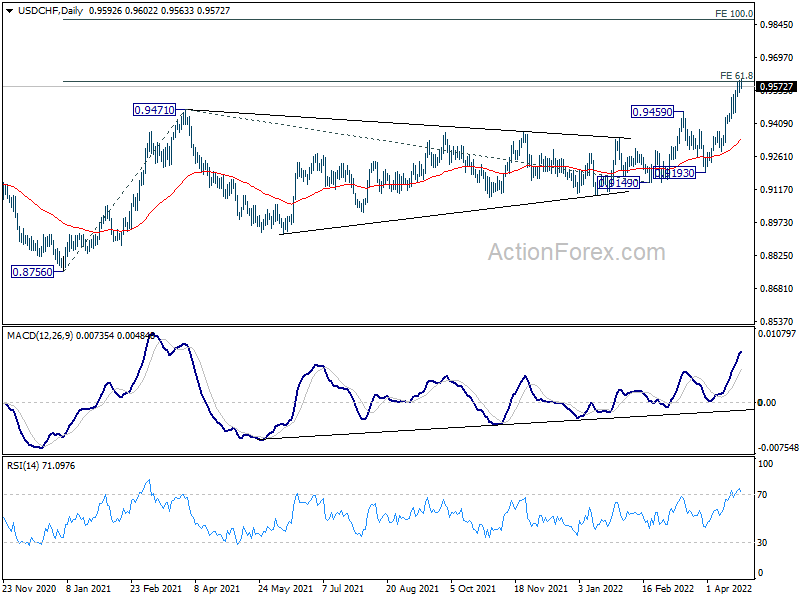Select the 1 Apr 2022 date marker
800x600 pixels.
click(730, 588)
